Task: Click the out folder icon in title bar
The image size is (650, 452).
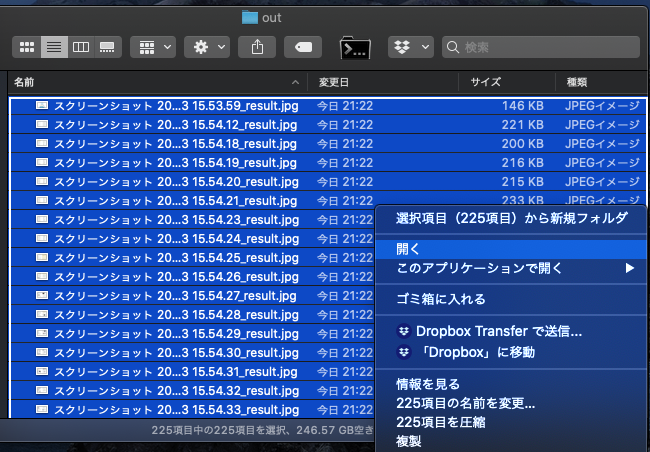Action: tap(250, 17)
